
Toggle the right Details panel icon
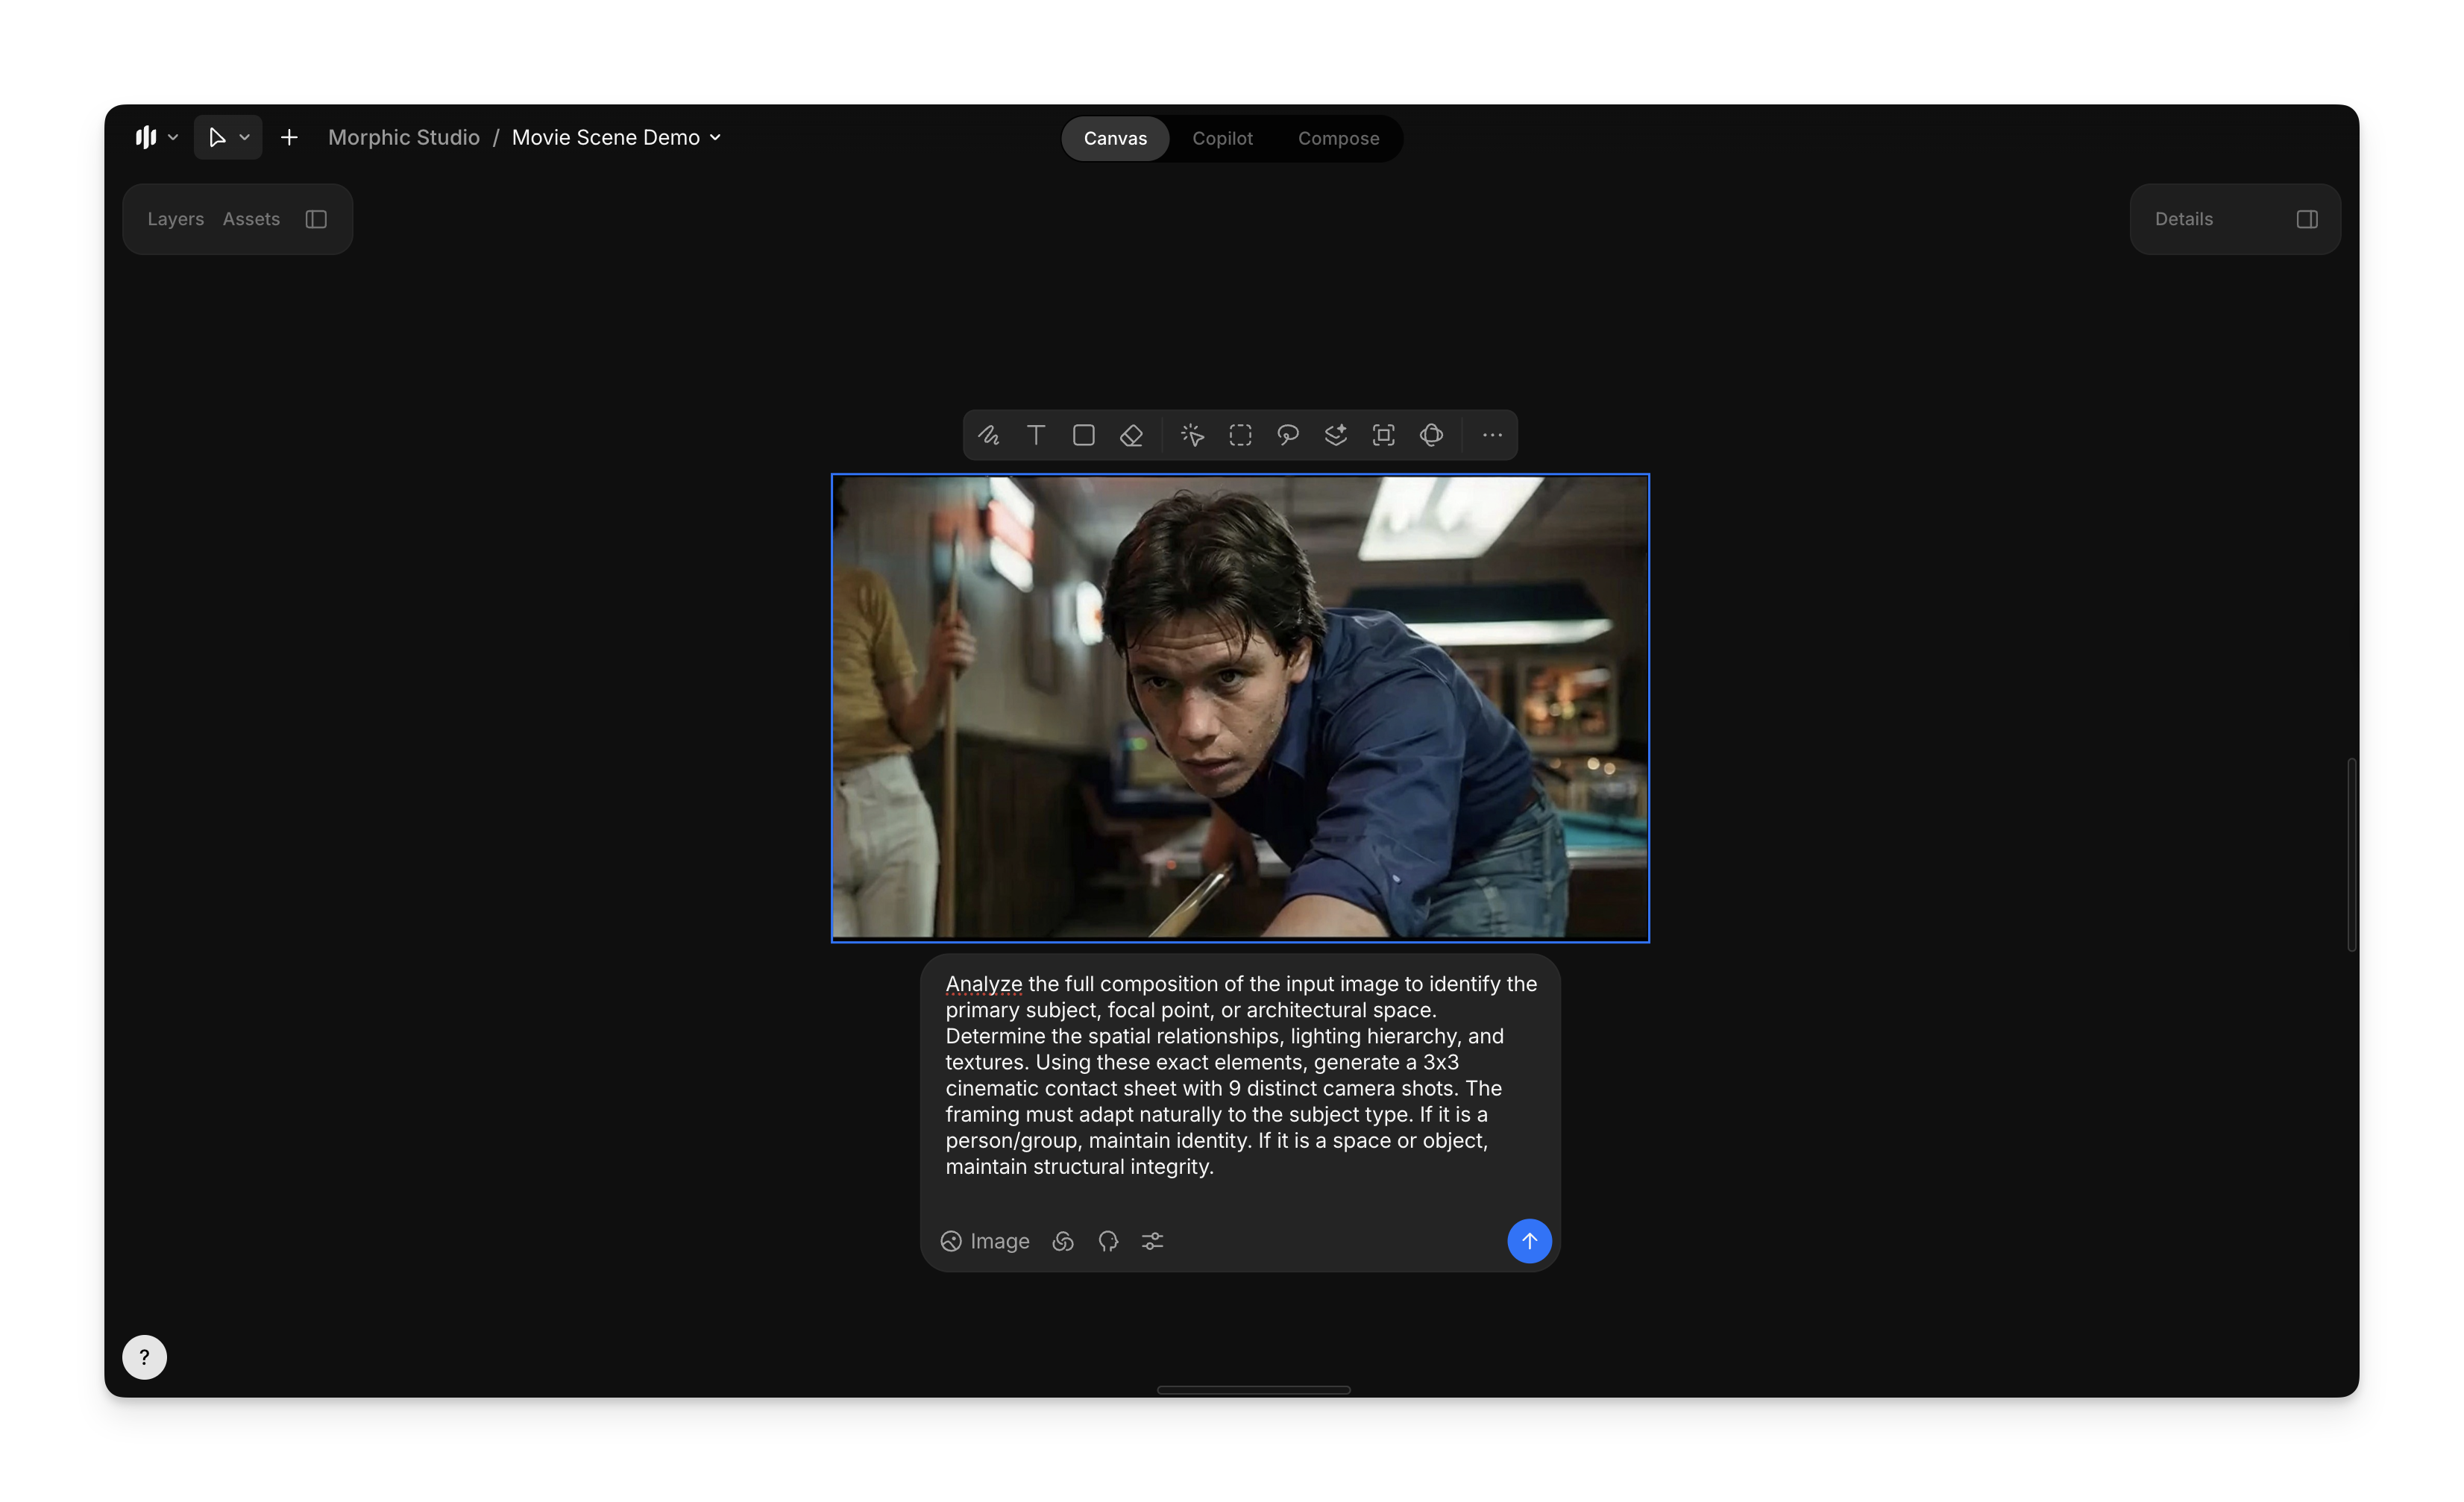coord(2306,219)
